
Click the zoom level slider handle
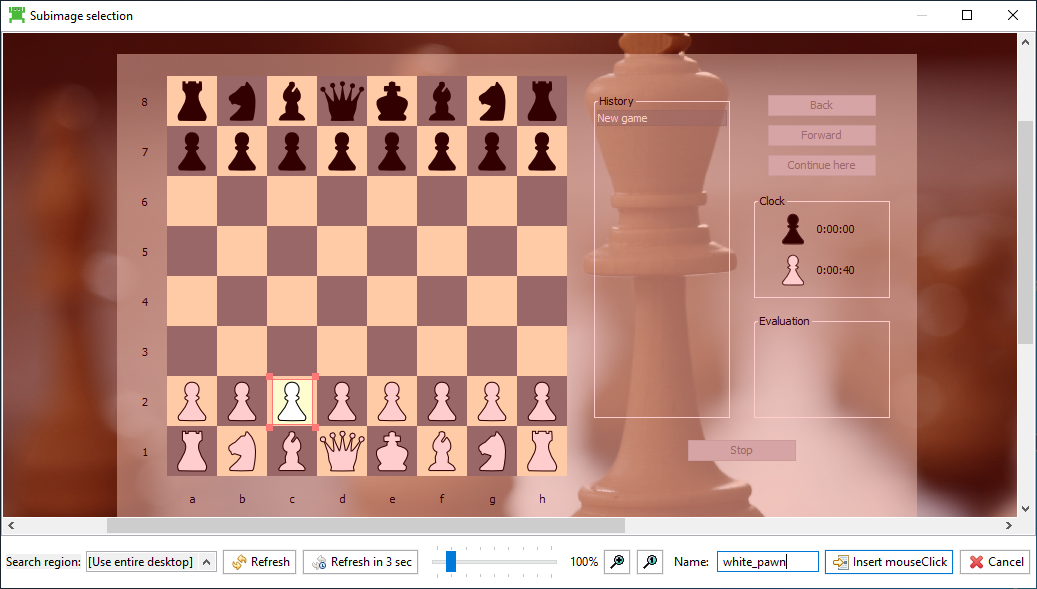point(451,562)
